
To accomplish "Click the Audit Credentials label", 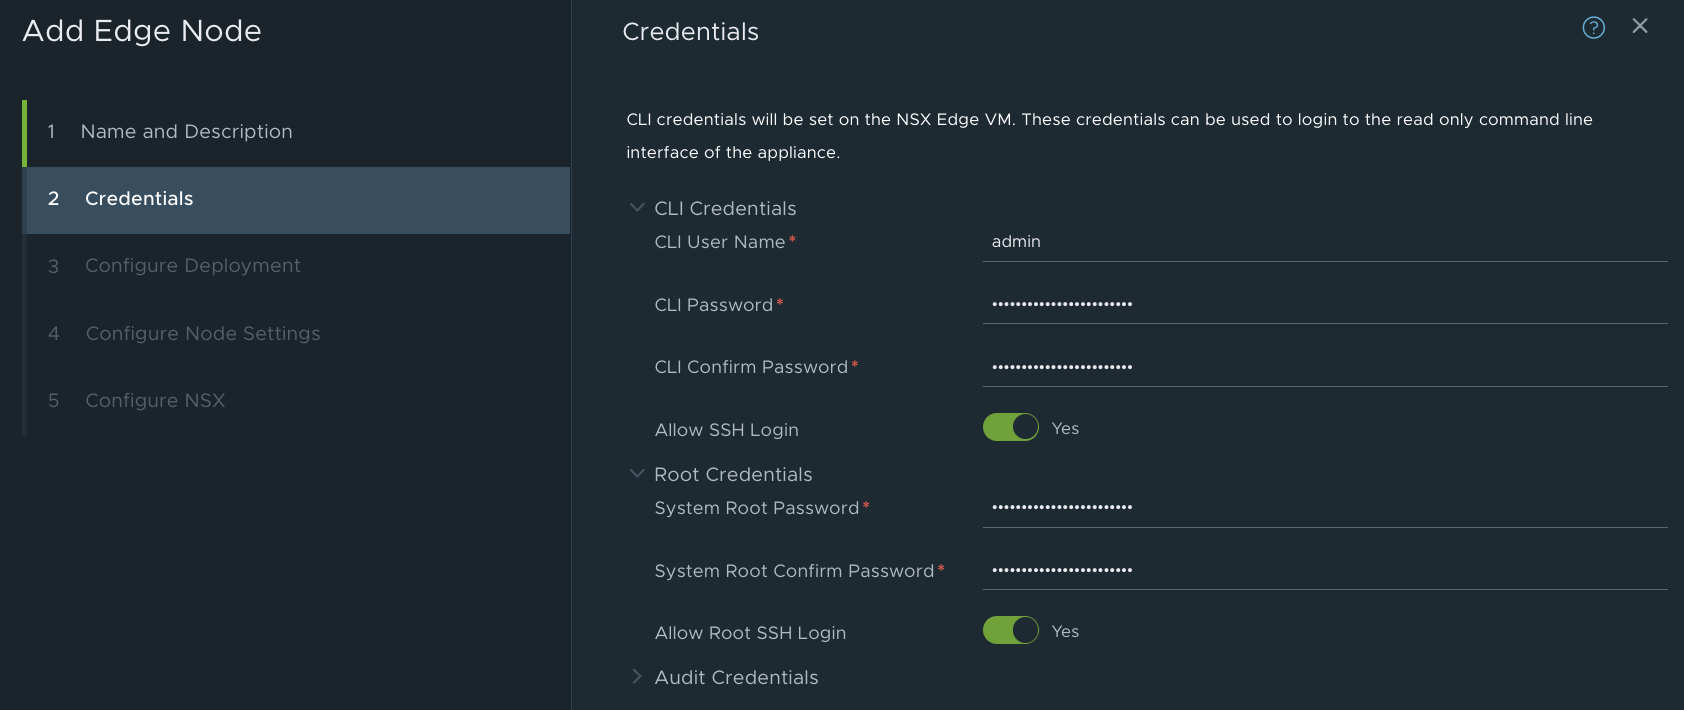I will [x=736, y=678].
